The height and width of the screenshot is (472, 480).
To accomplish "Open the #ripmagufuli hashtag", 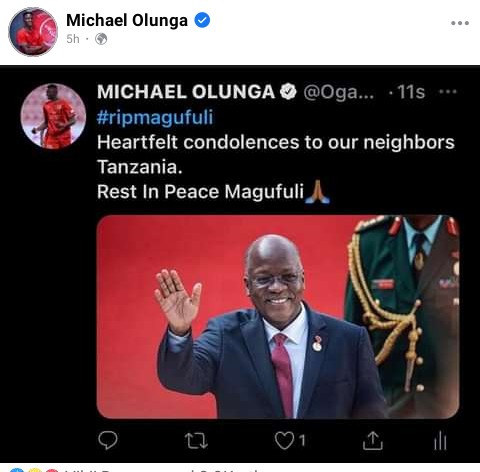I will point(155,118).
